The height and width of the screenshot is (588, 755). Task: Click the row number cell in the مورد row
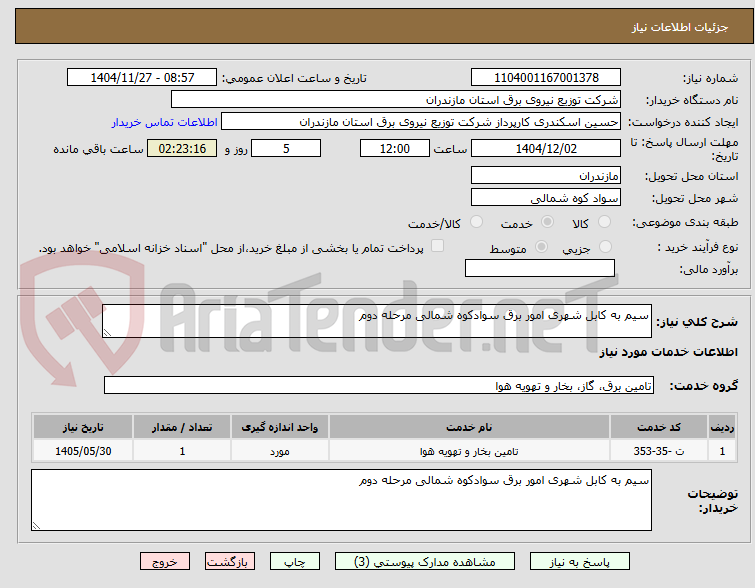coord(722,451)
